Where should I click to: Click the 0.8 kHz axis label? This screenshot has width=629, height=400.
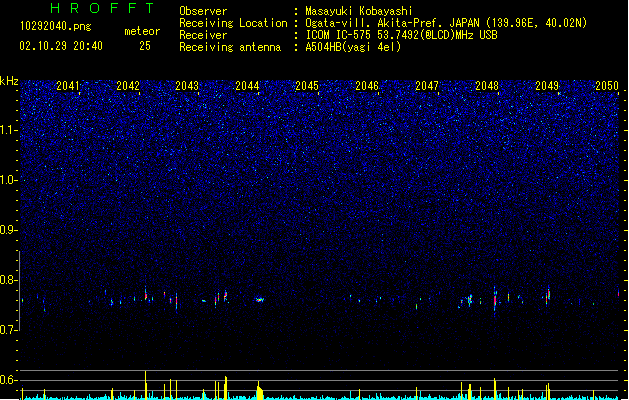point(8,280)
